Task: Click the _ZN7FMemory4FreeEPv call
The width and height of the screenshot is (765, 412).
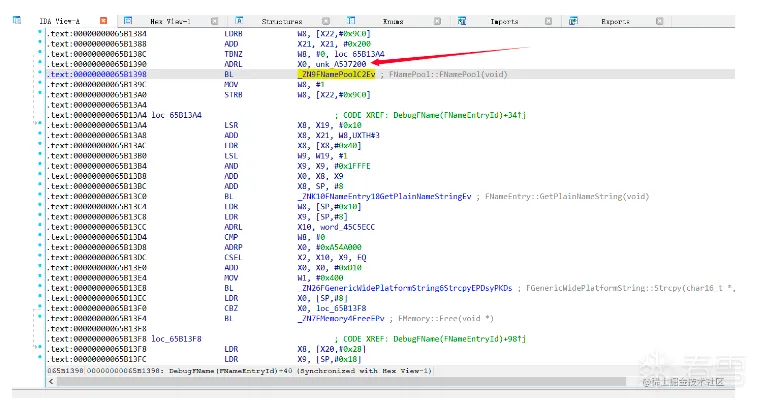Action: [x=341, y=318]
